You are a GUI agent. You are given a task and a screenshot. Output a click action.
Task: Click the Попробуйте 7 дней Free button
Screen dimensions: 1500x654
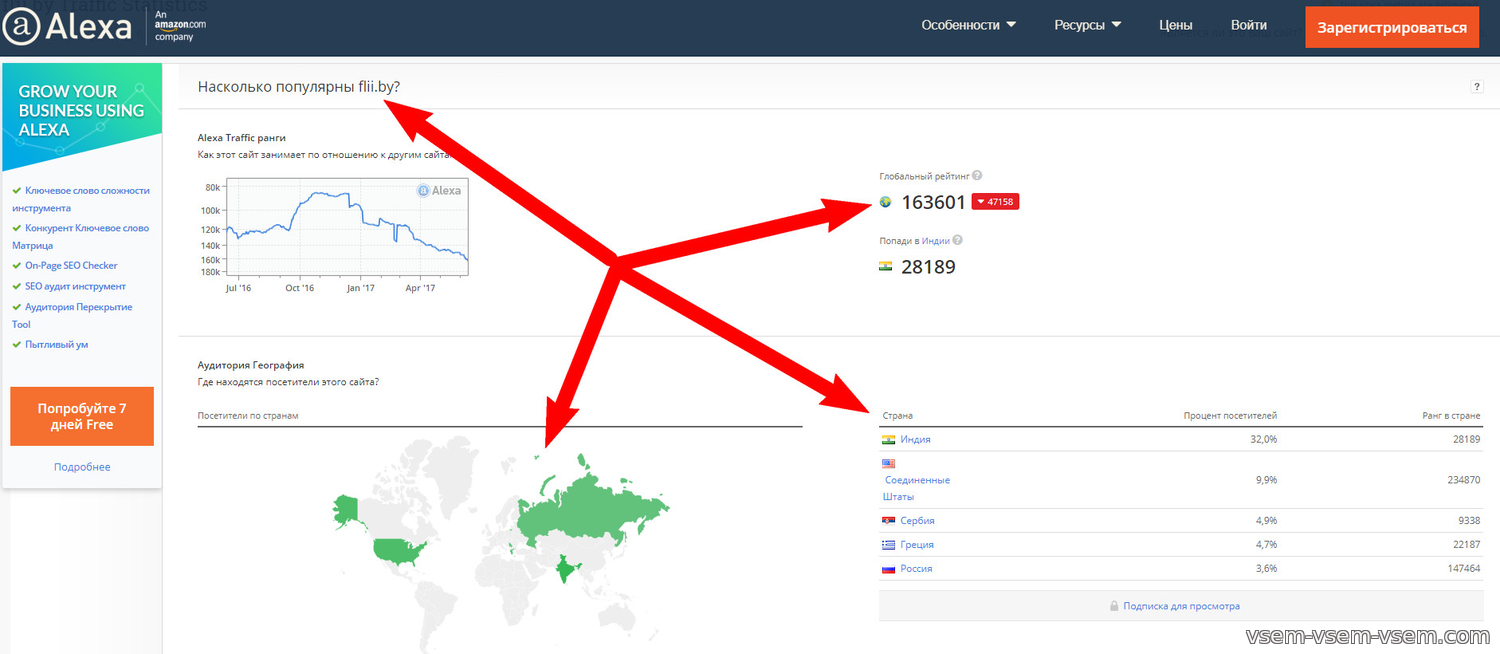pyautogui.click(x=82, y=416)
